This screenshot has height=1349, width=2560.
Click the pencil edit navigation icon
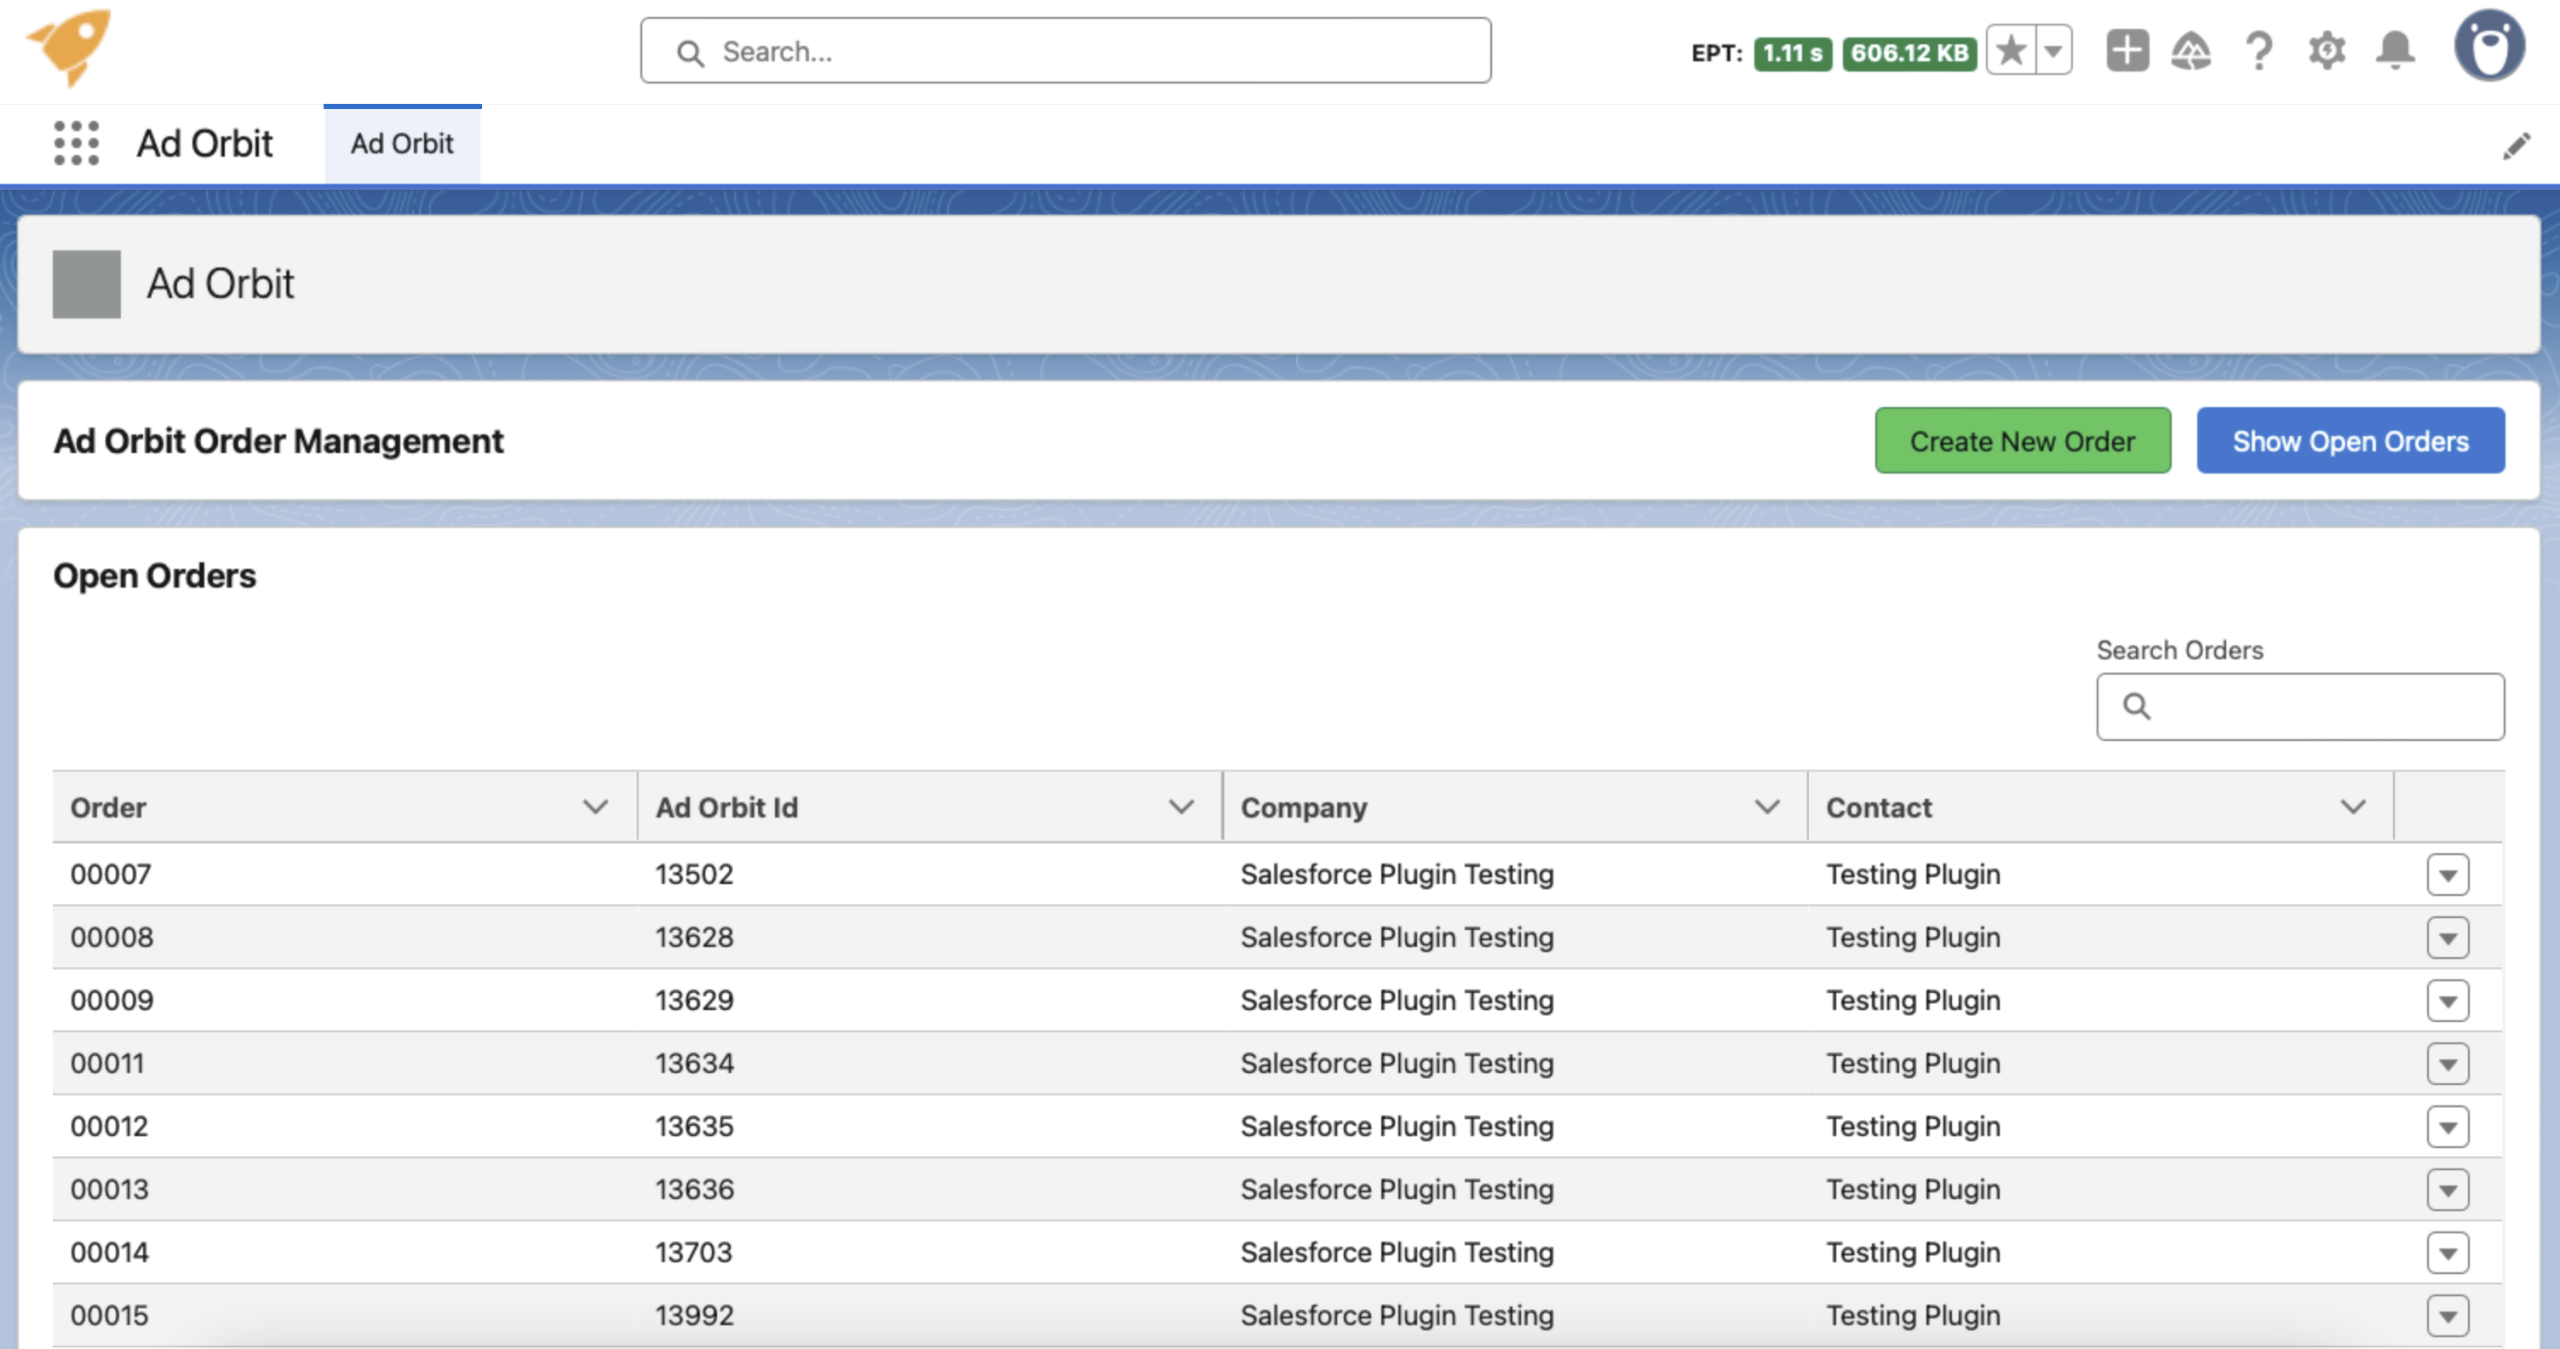[x=2516, y=146]
